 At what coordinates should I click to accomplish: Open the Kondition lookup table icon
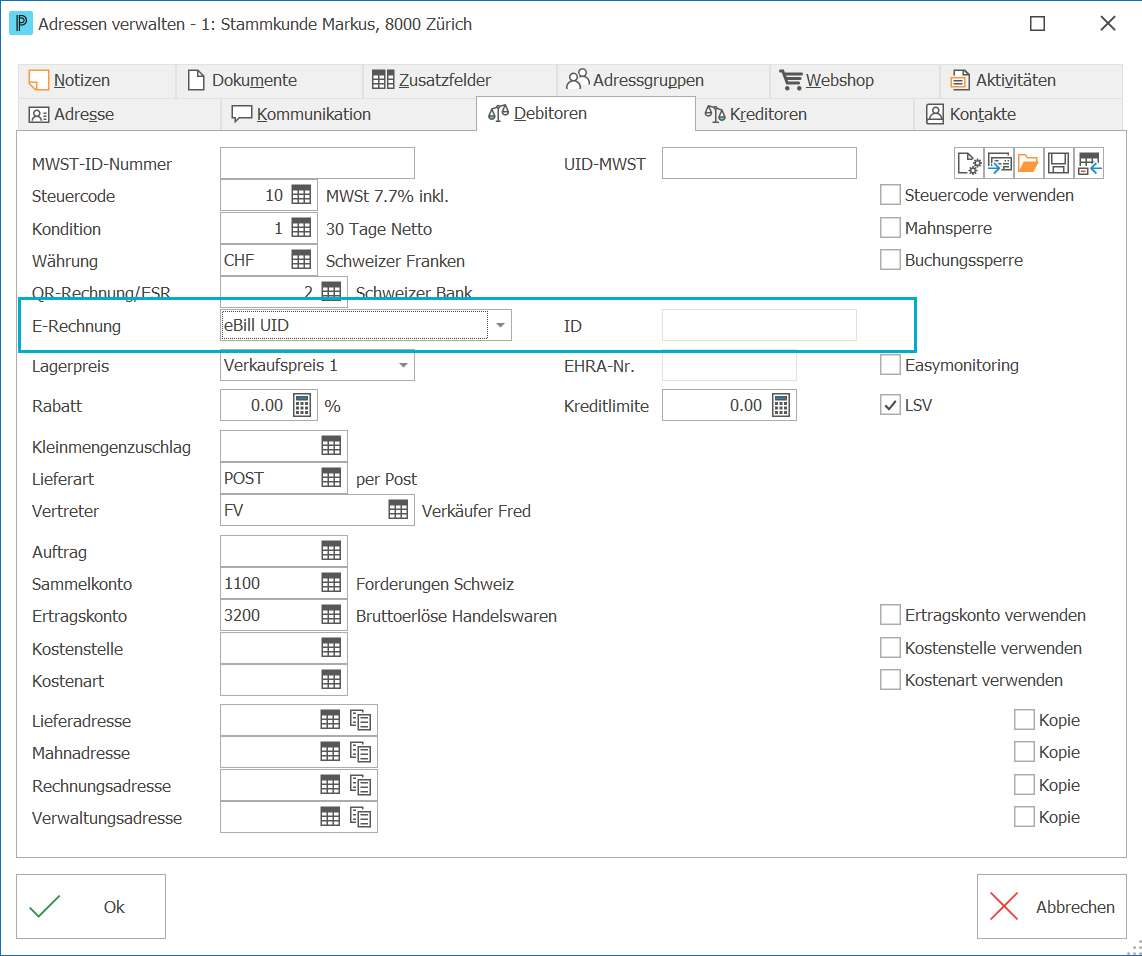point(301,228)
